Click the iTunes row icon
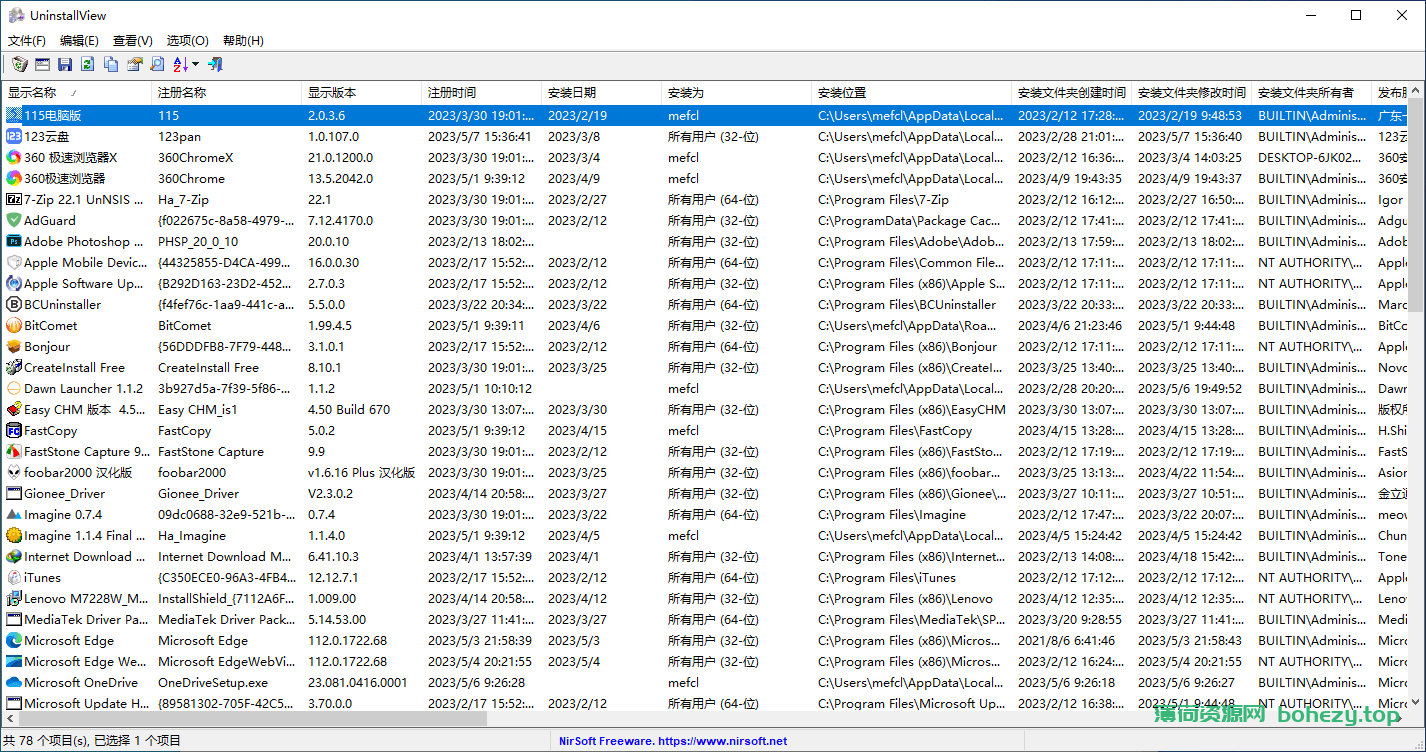This screenshot has height=752, width=1426. pyautogui.click(x=14, y=577)
